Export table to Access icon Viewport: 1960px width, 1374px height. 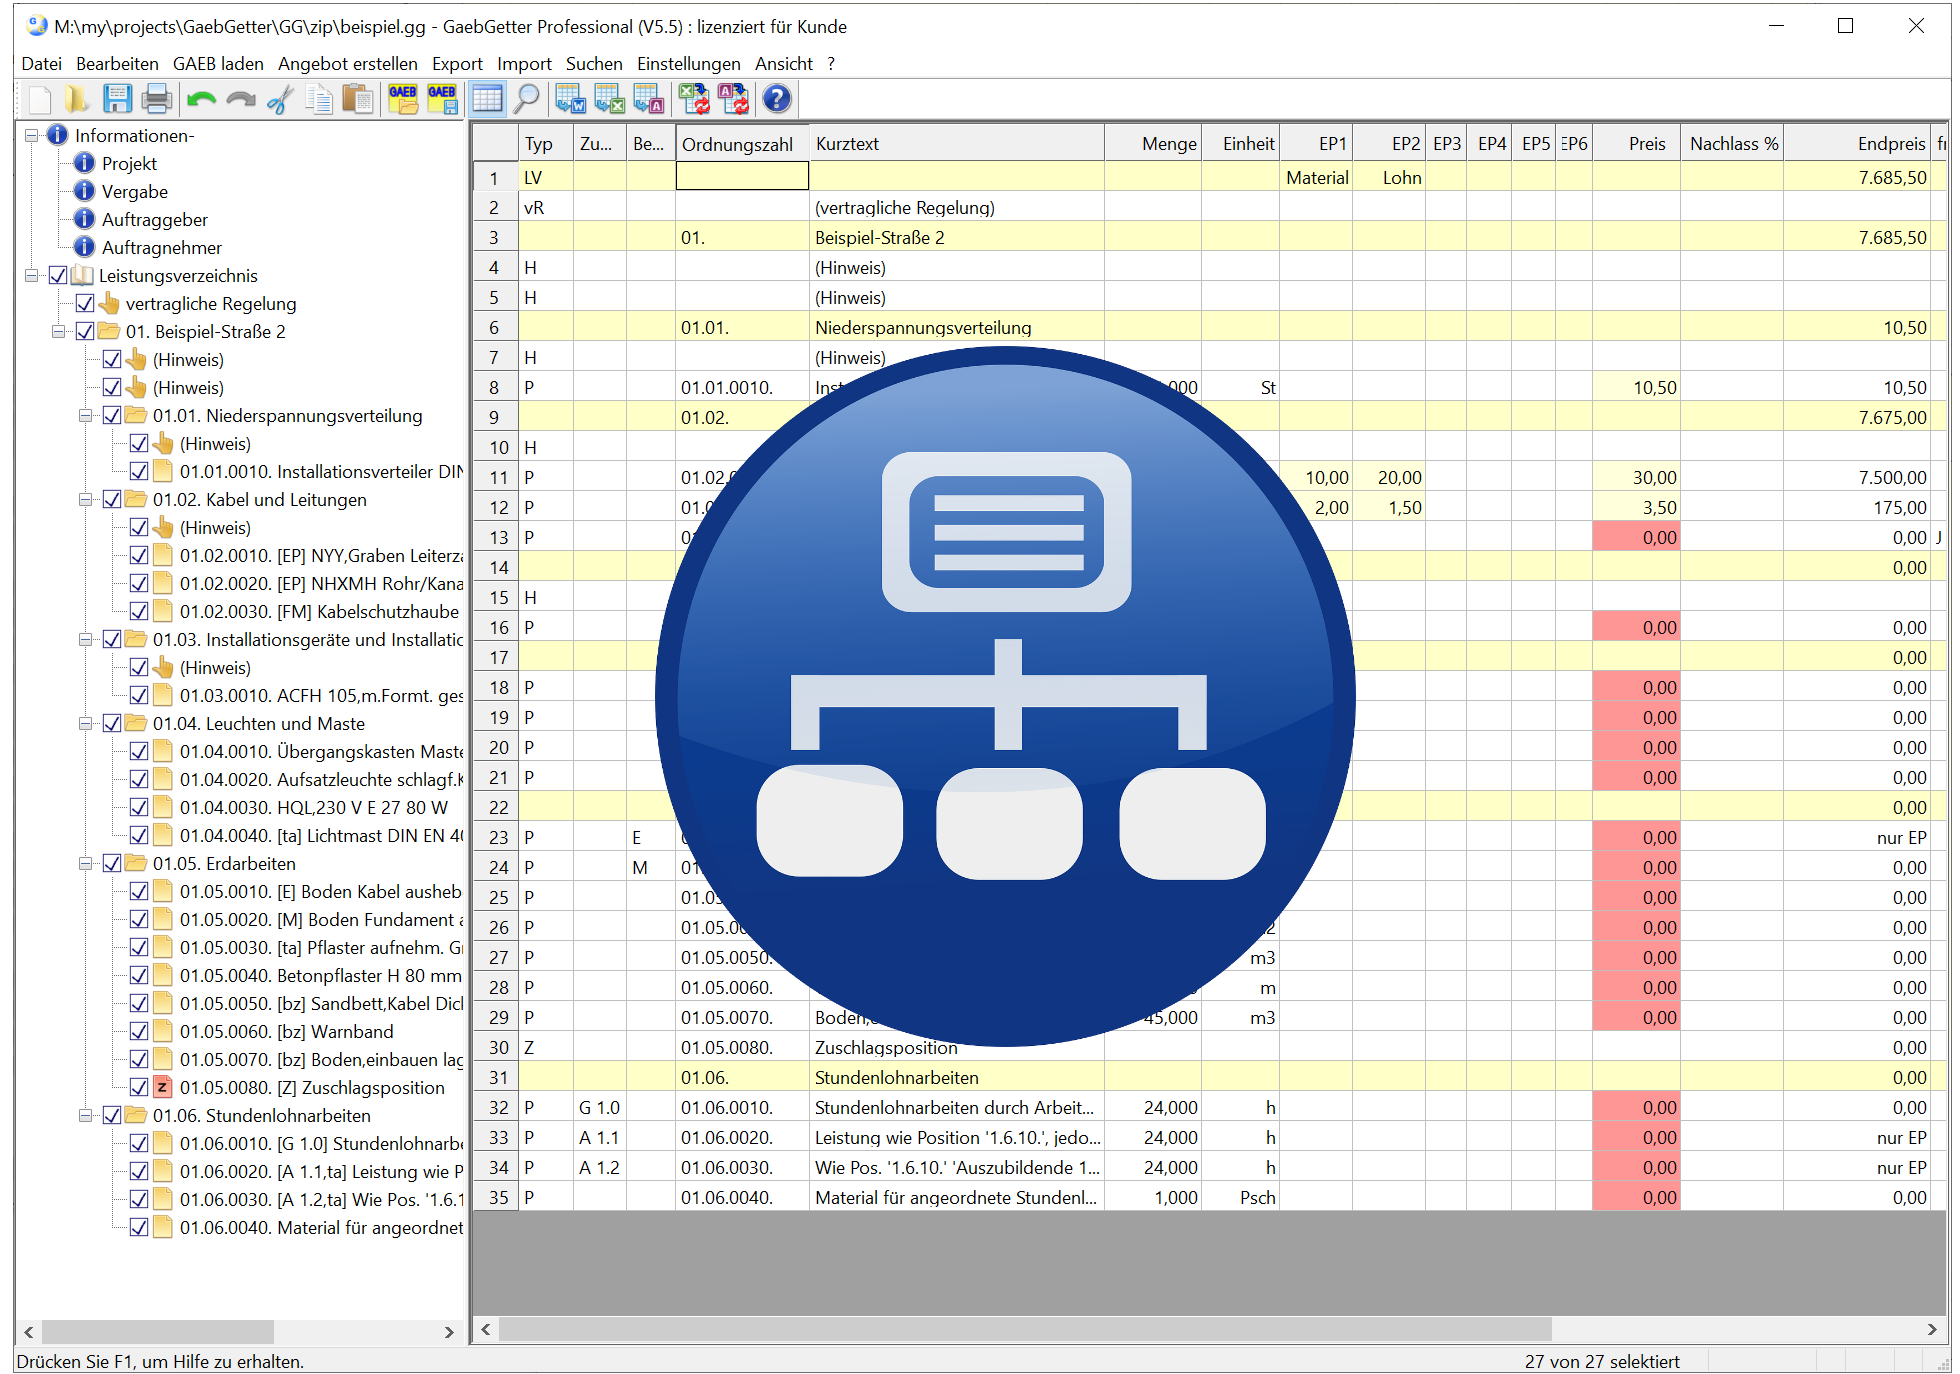pos(649,99)
